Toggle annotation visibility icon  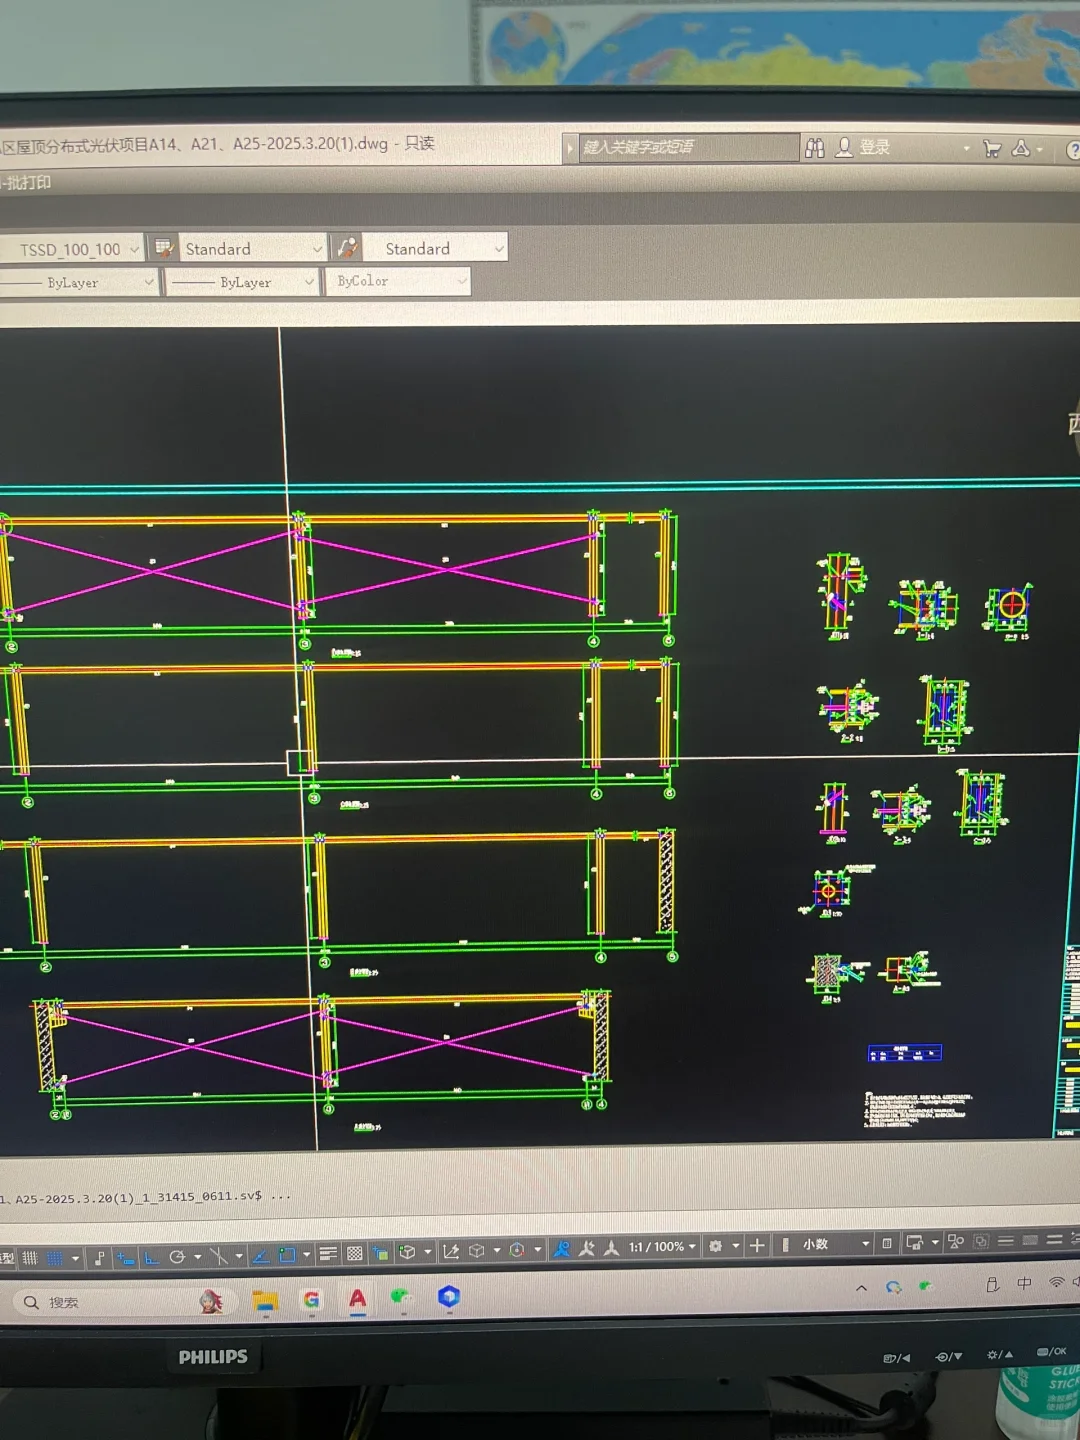tap(562, 1248)
